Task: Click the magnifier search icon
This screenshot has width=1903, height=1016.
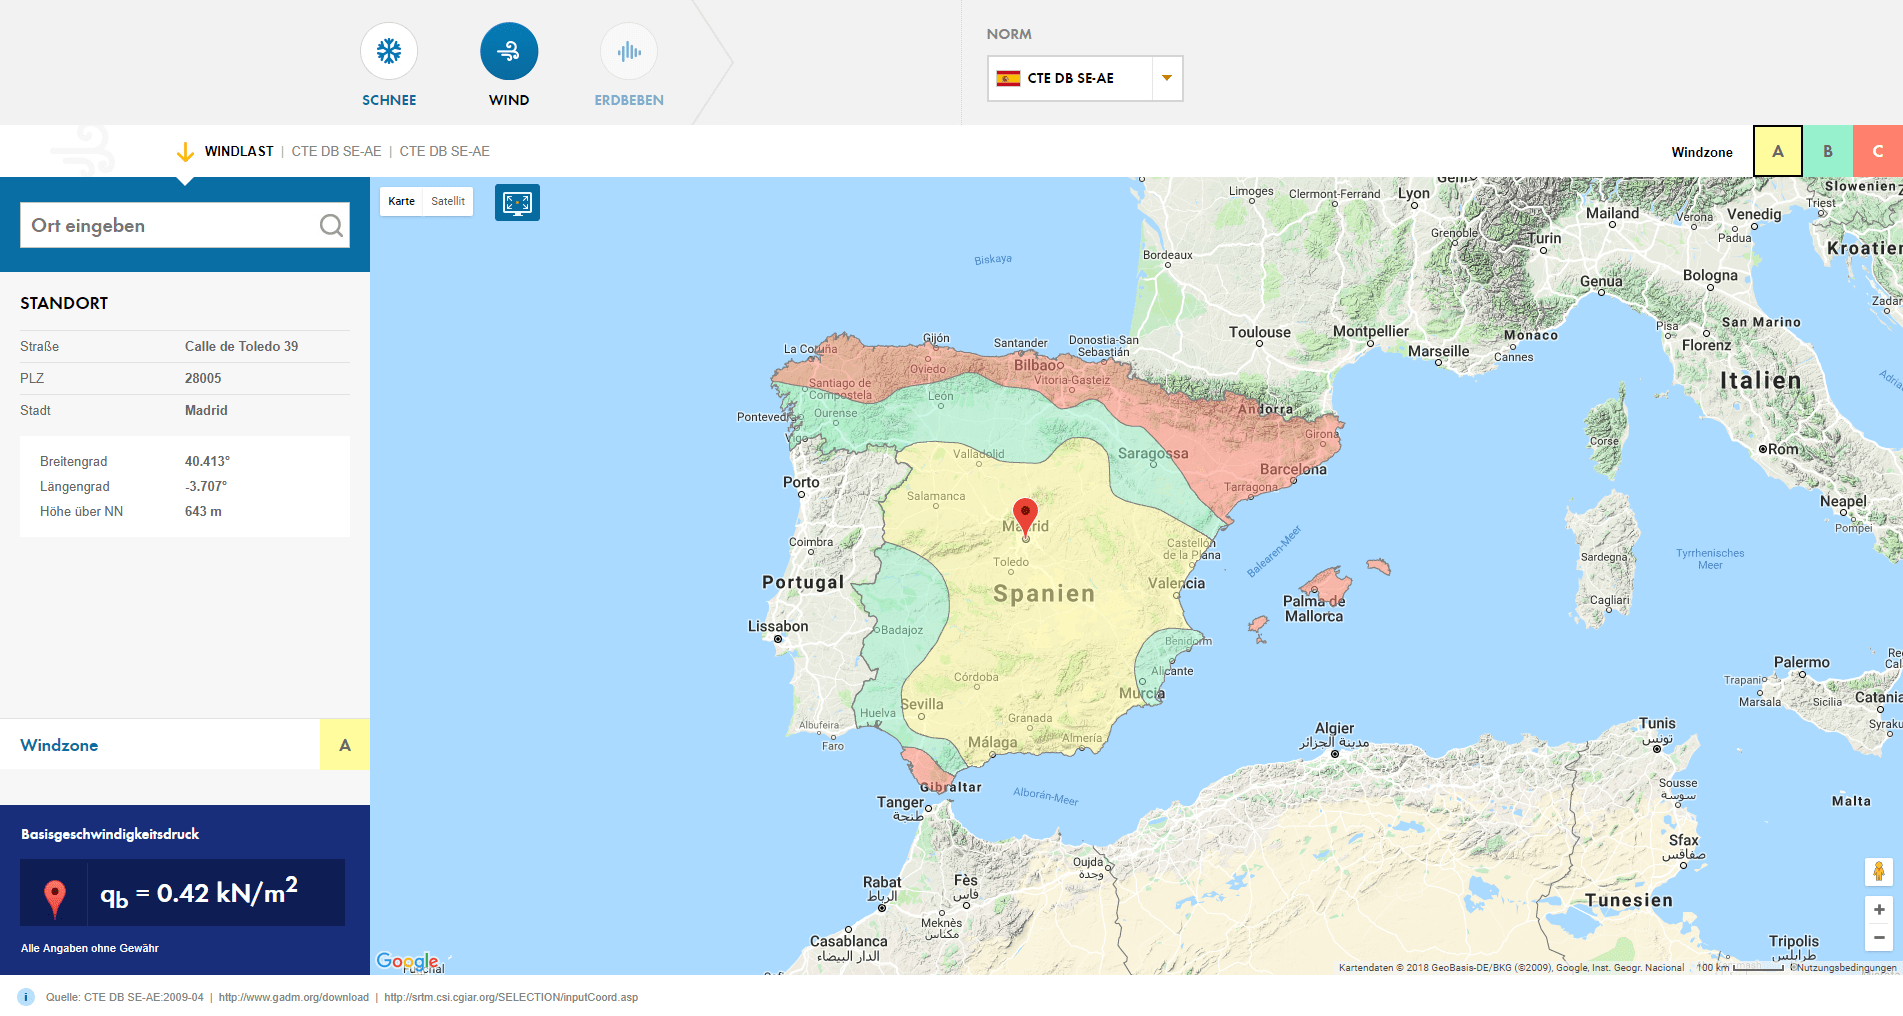Action: click(x=331, y=225)
